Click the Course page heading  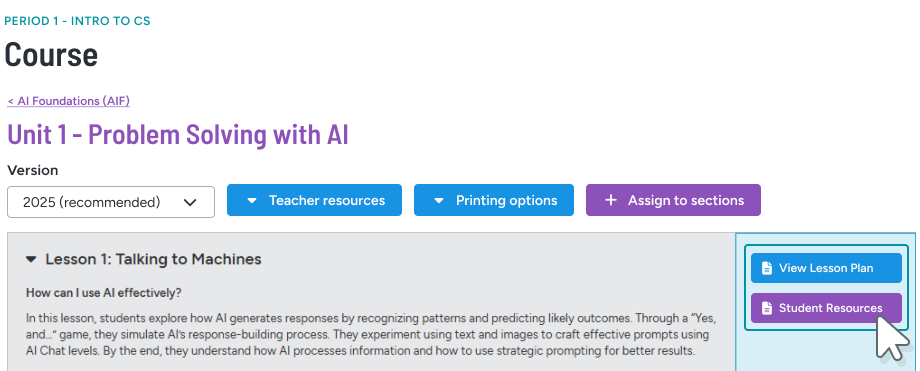point(51,55)
